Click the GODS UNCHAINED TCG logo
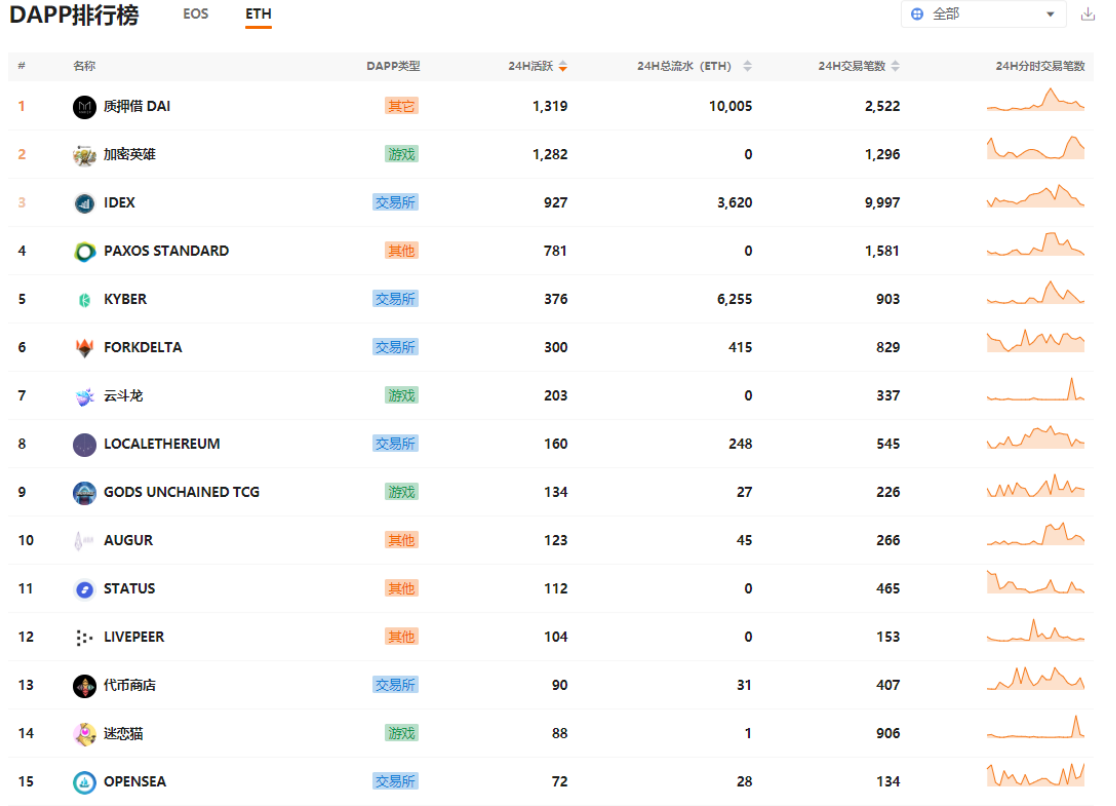 click(84, 493)
